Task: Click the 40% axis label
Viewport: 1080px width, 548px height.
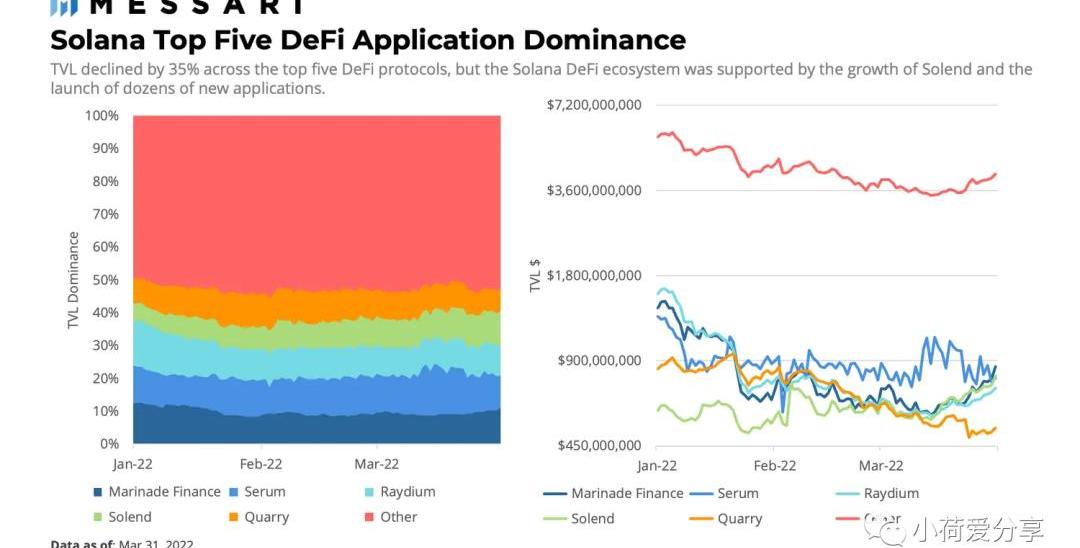Action: click(x=105, y=313)
